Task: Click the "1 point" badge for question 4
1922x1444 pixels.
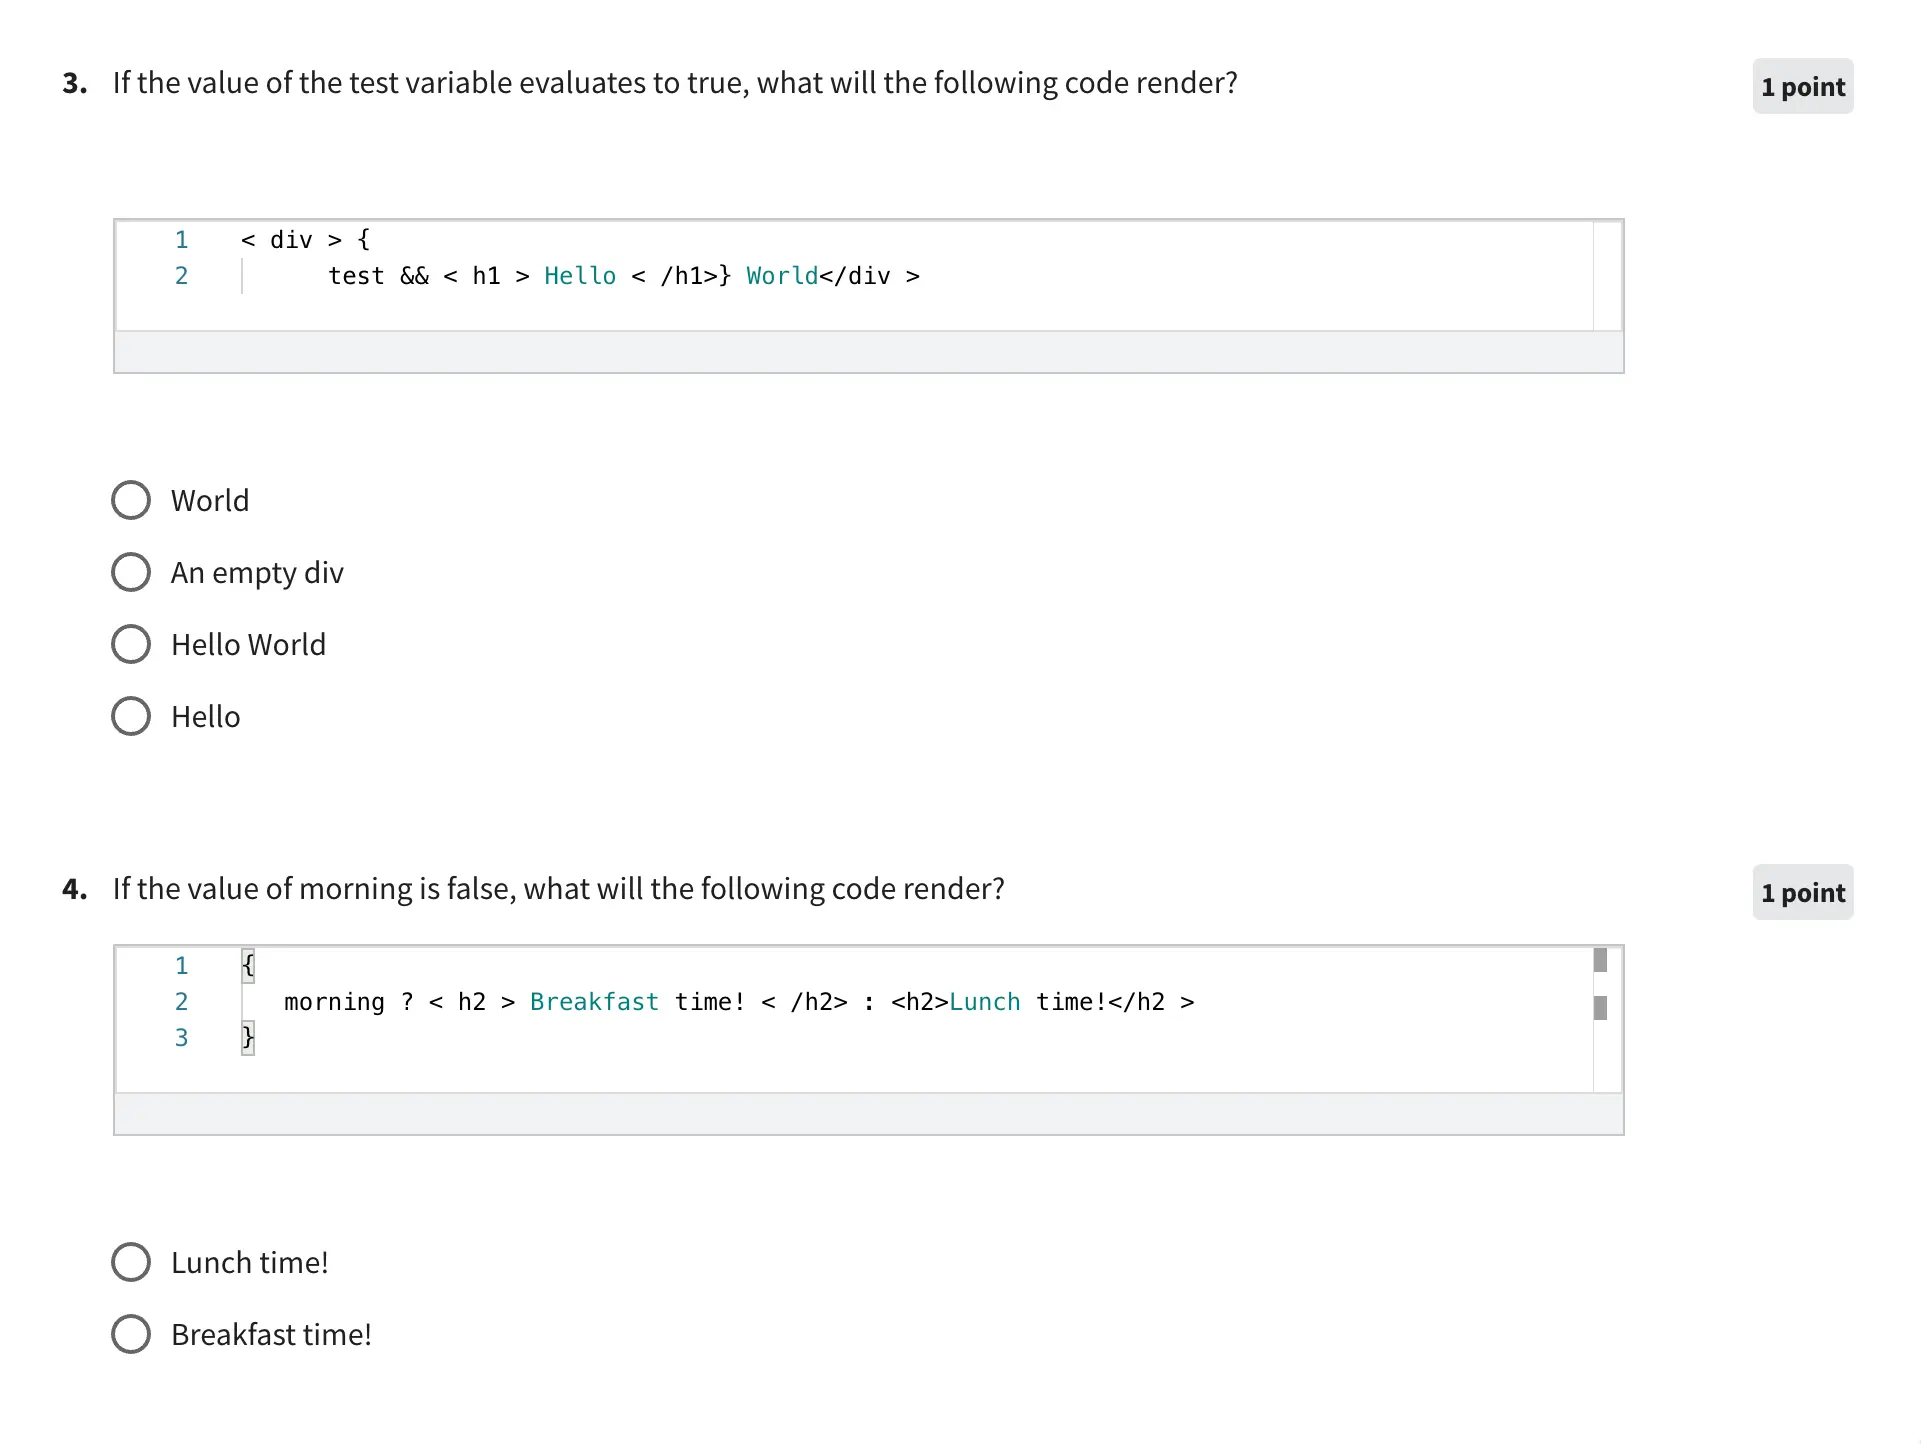Action: (x=1802, y=893)
